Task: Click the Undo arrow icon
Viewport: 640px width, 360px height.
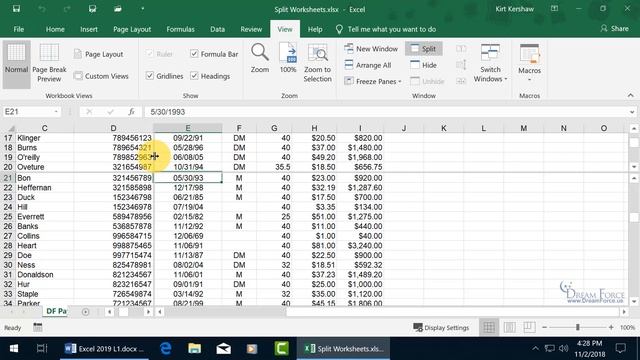Action: tap(42, 9)
